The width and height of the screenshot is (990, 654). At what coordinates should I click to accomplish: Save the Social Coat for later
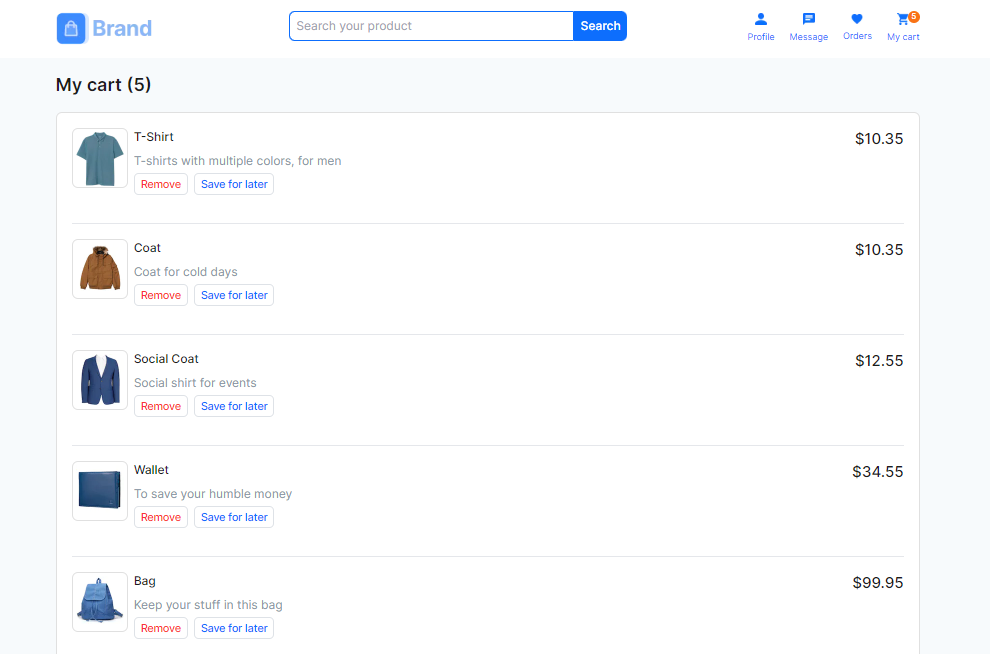(x=234, y=406)
